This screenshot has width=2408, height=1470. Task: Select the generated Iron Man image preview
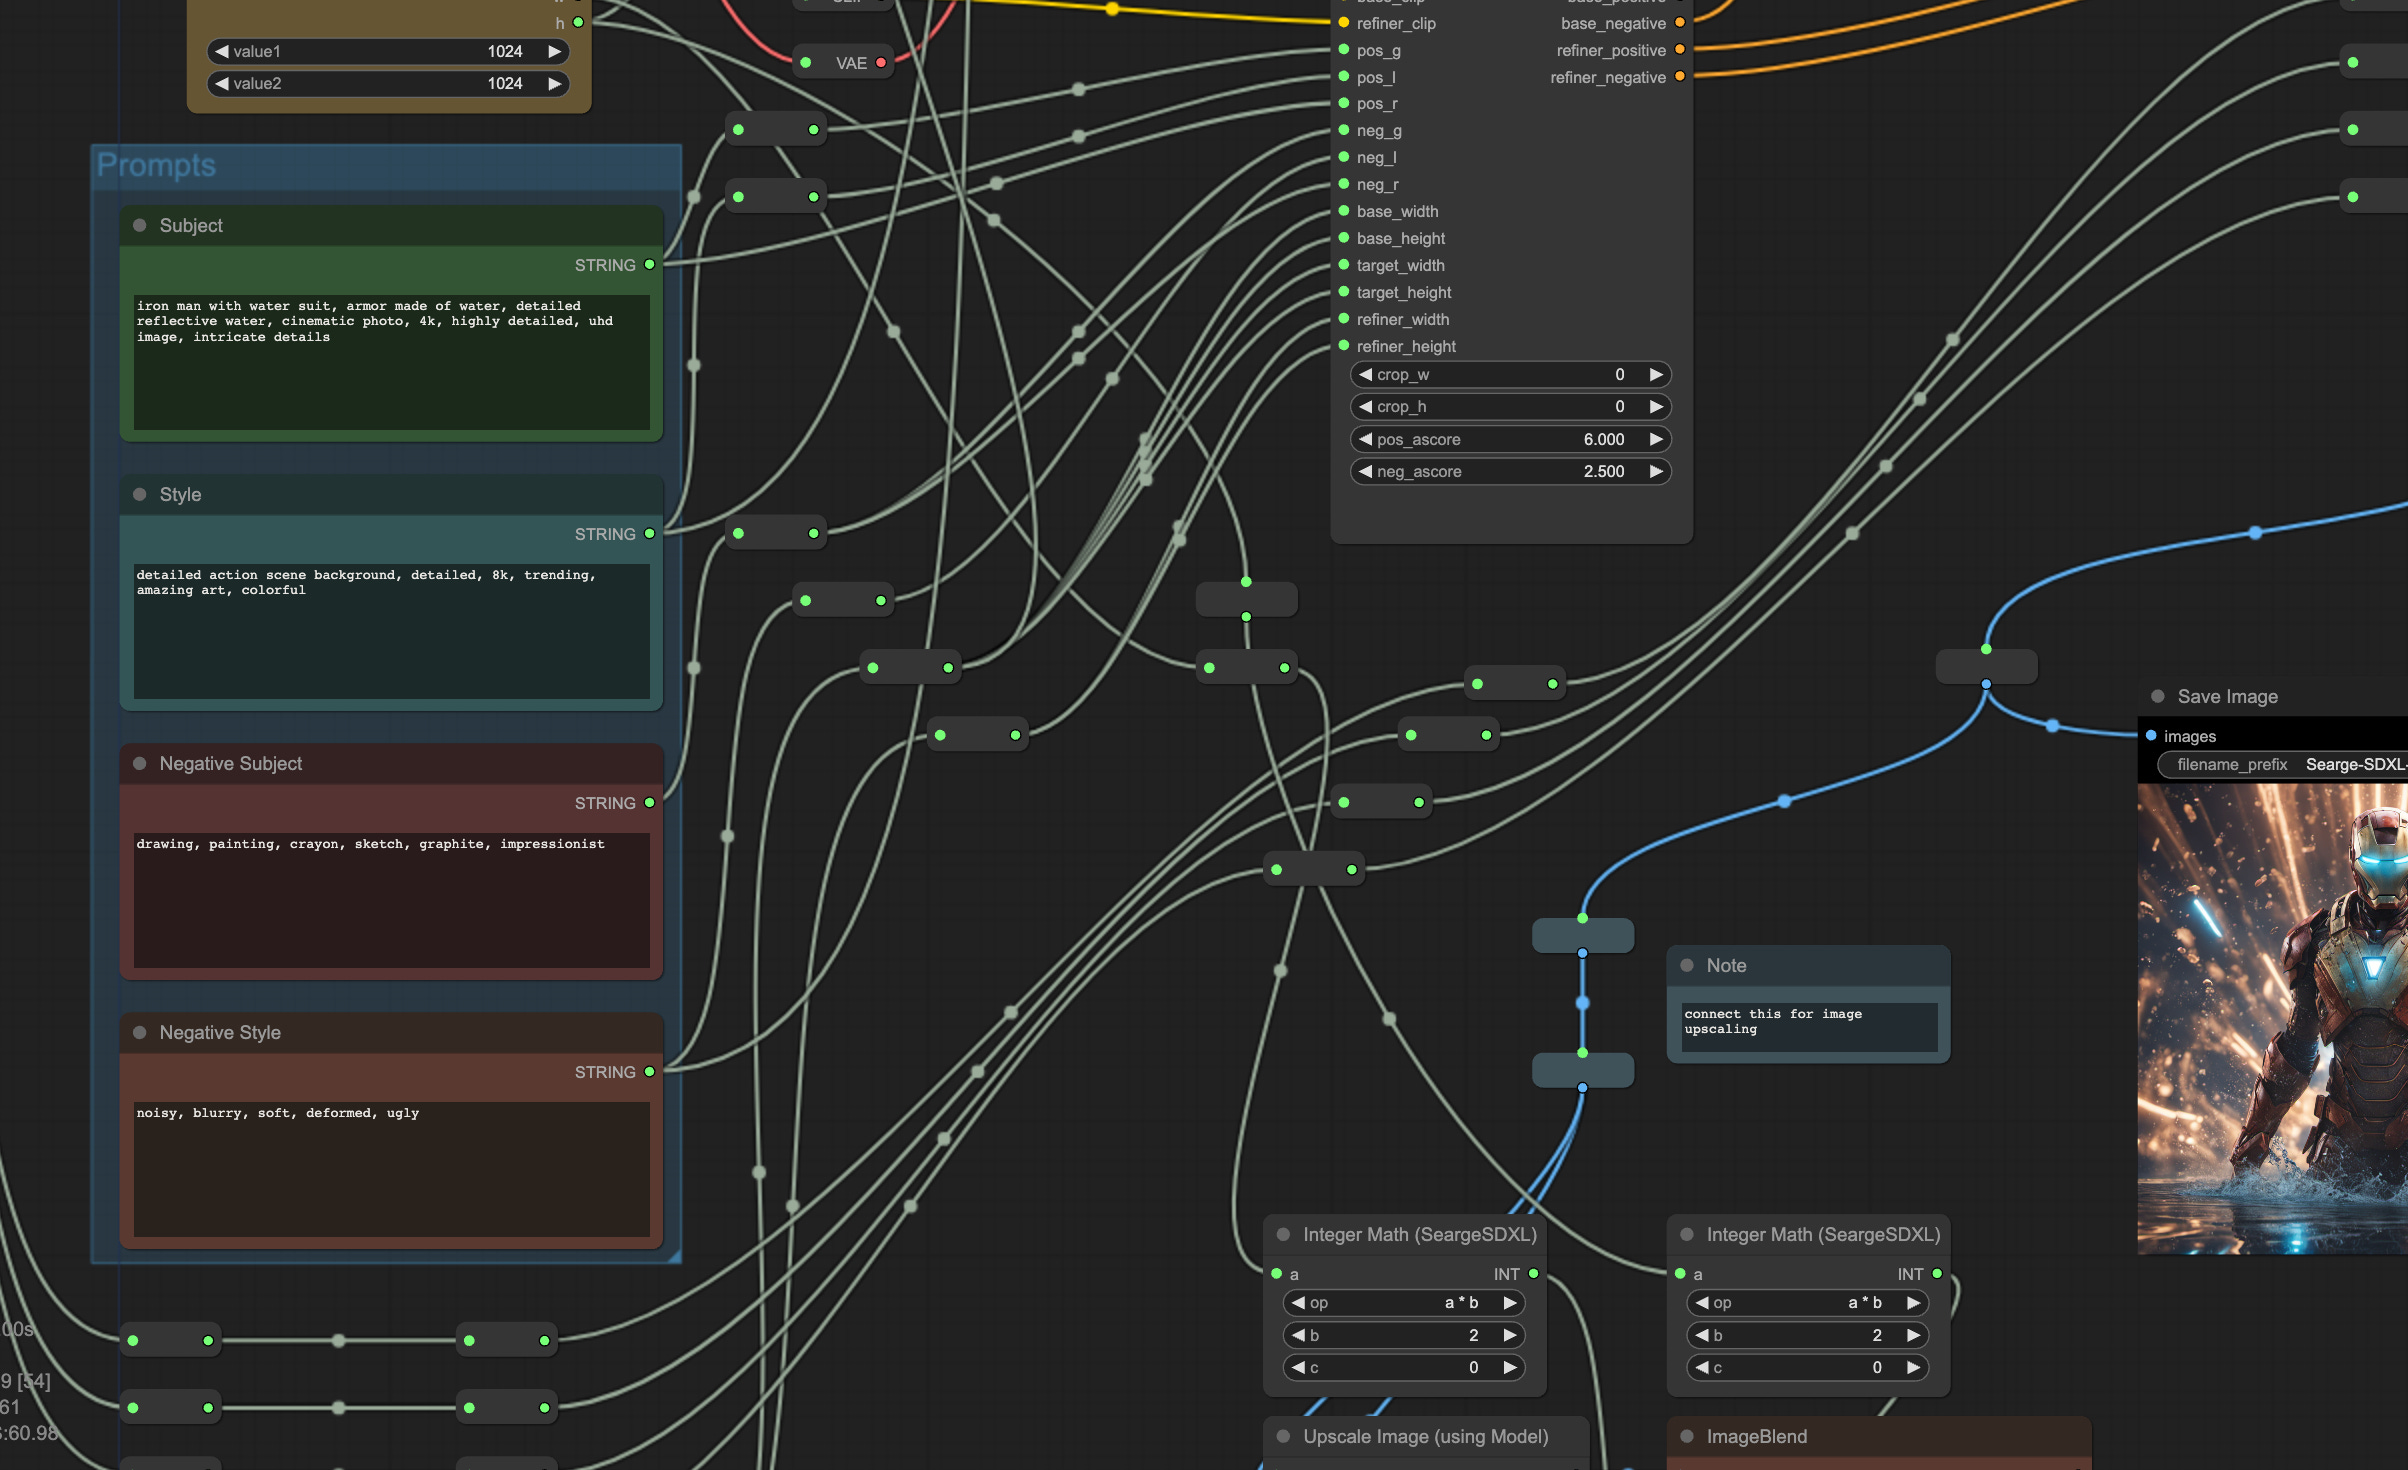[2272, 1019]
